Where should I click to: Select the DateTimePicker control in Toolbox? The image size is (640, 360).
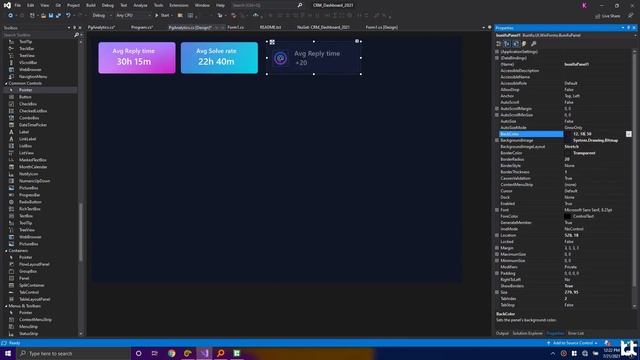click(x=33, y=125)
